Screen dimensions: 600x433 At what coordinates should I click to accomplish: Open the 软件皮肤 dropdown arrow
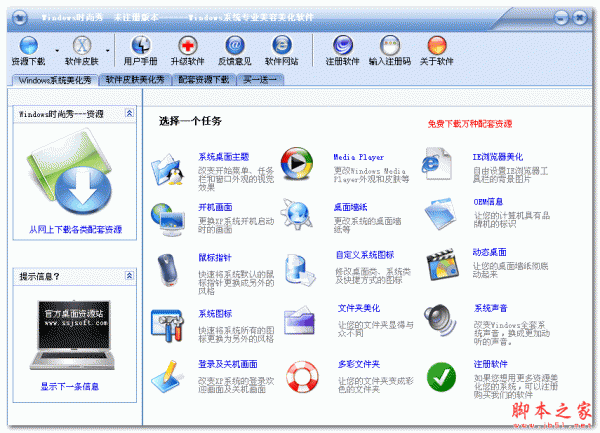point(108,50)
